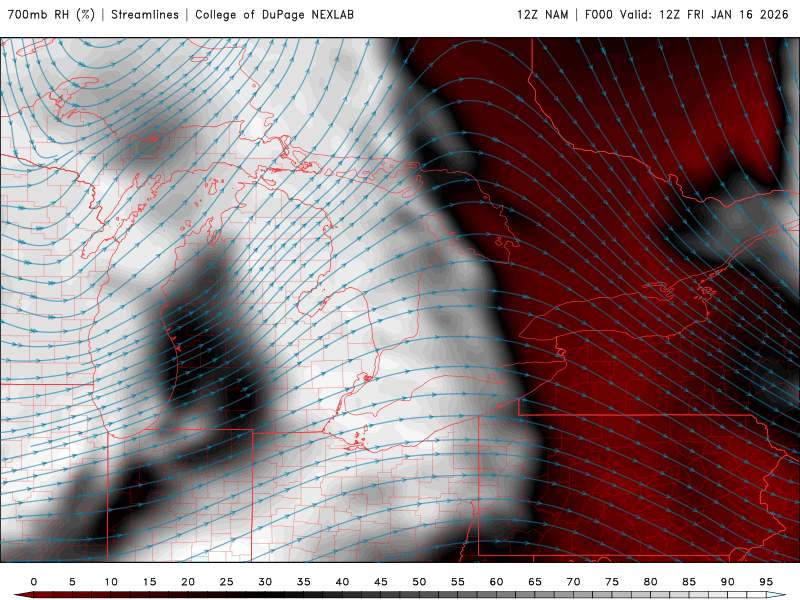Click the '90' legend value
800x600 pixels.
(x=728, y=582)
